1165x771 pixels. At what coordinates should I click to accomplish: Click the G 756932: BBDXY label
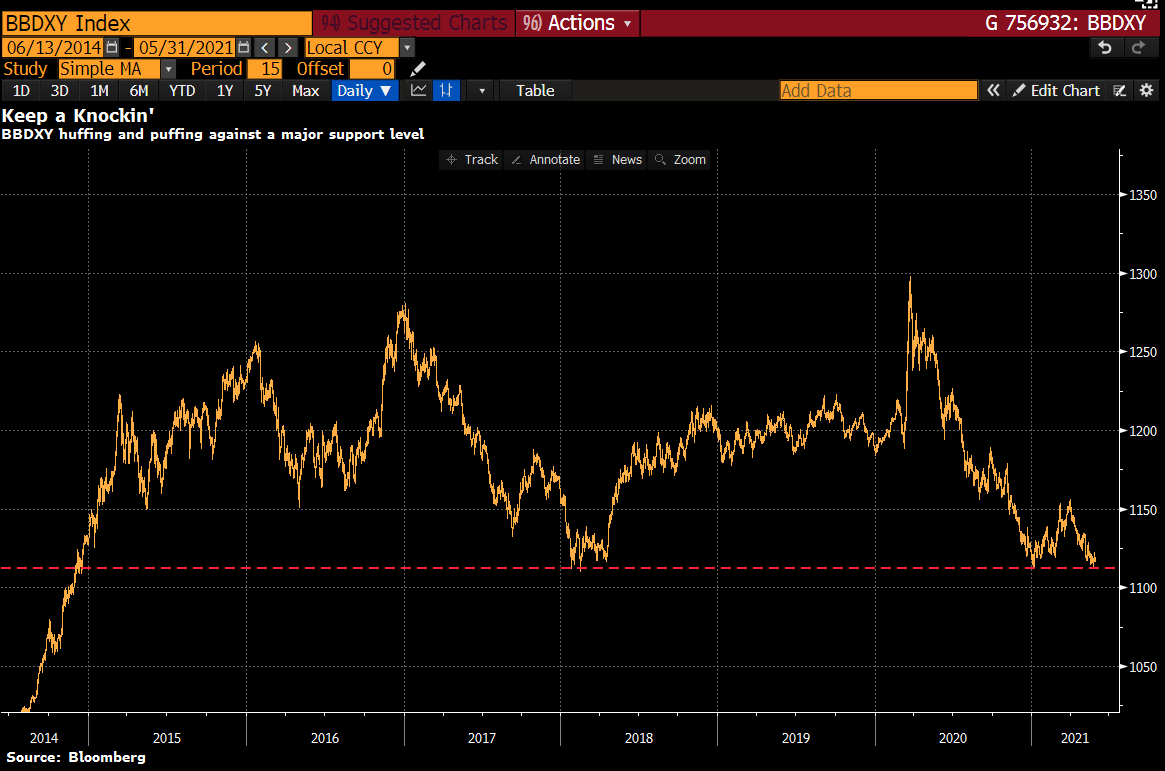(x=1065, y=23)
